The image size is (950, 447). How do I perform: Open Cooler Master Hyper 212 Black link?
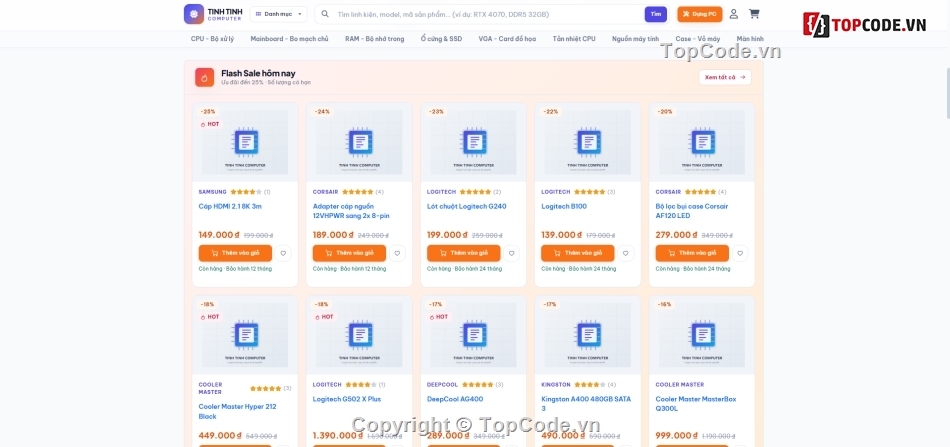point(238,411)
